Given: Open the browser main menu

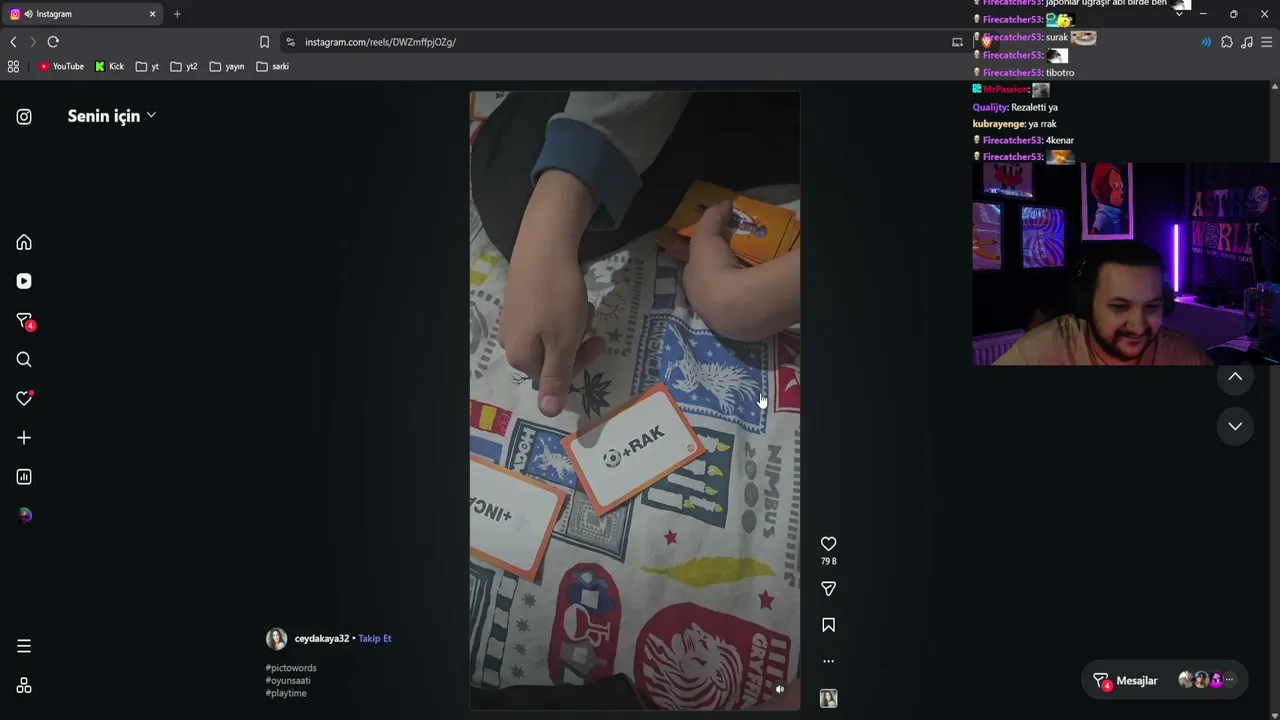Looking at the screenshot, I should tap(1267, 42).
